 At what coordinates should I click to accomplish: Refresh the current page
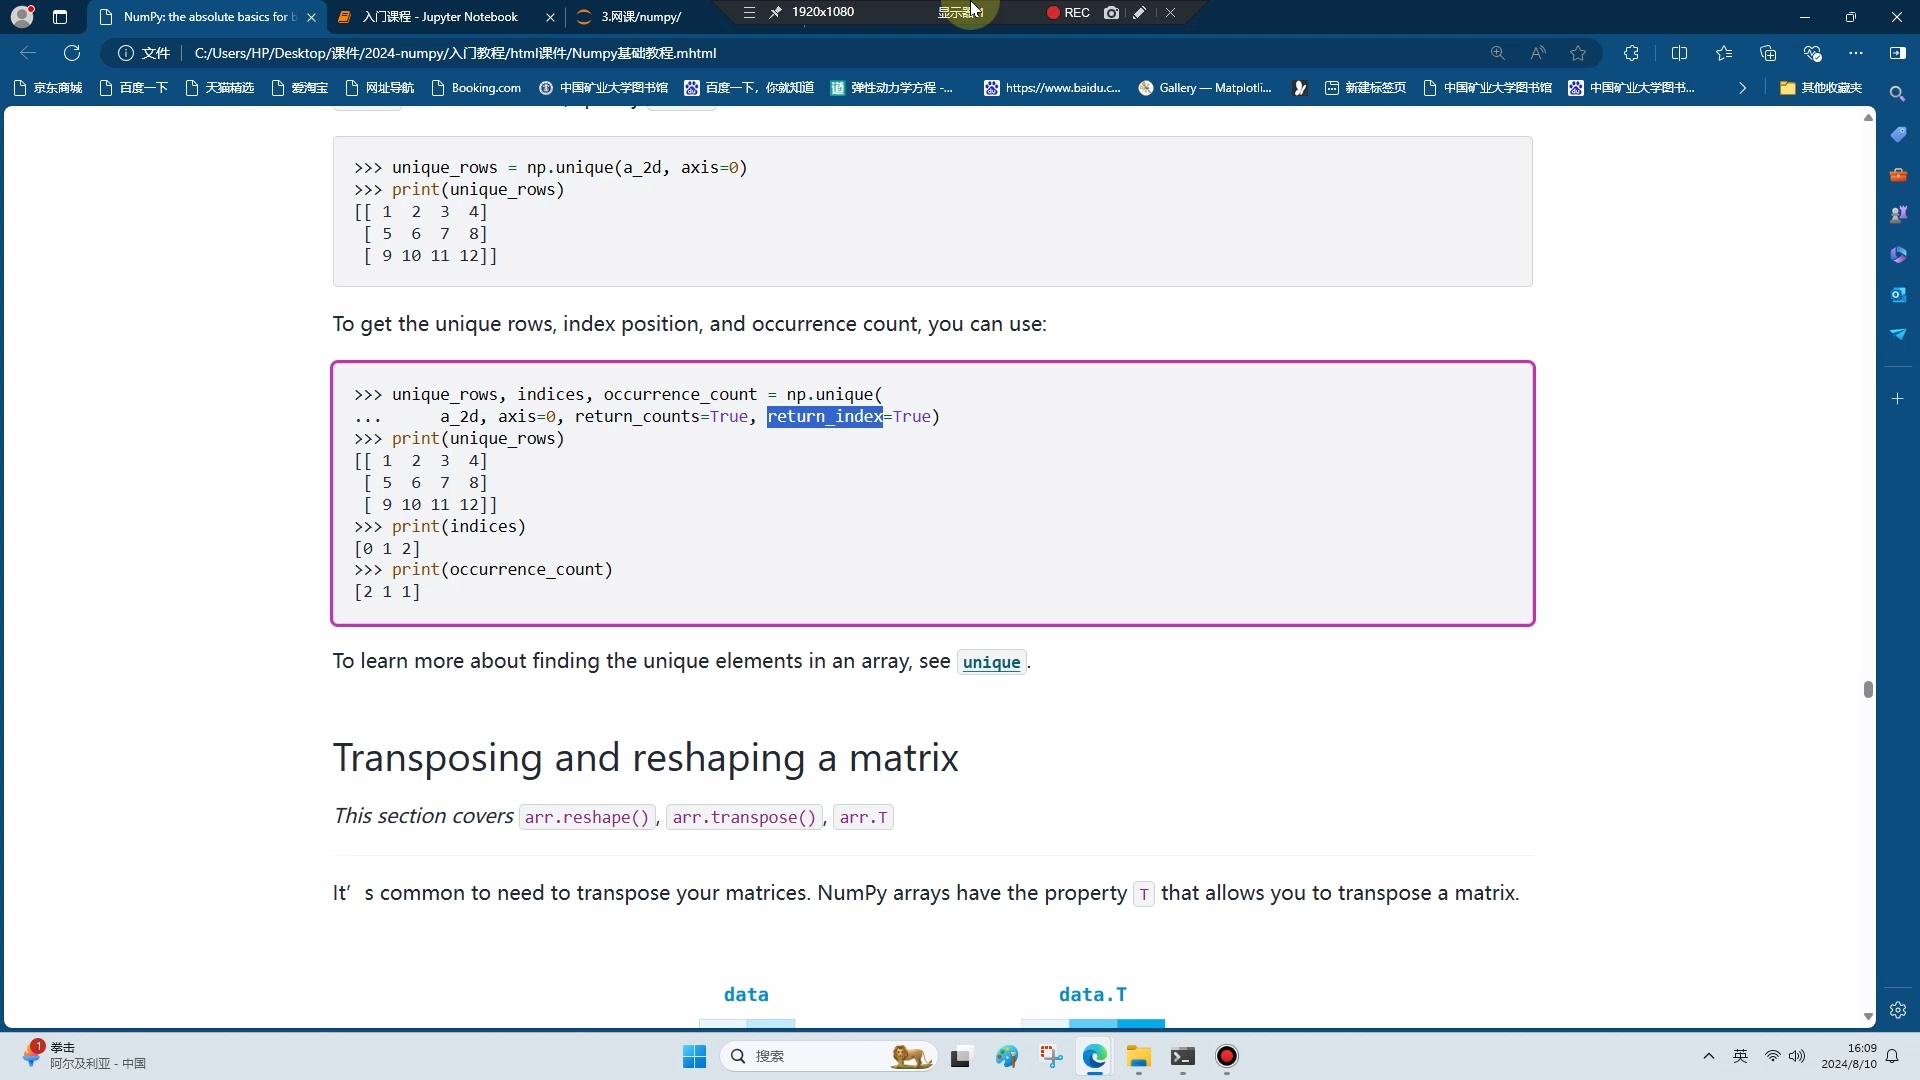(72, 53)
